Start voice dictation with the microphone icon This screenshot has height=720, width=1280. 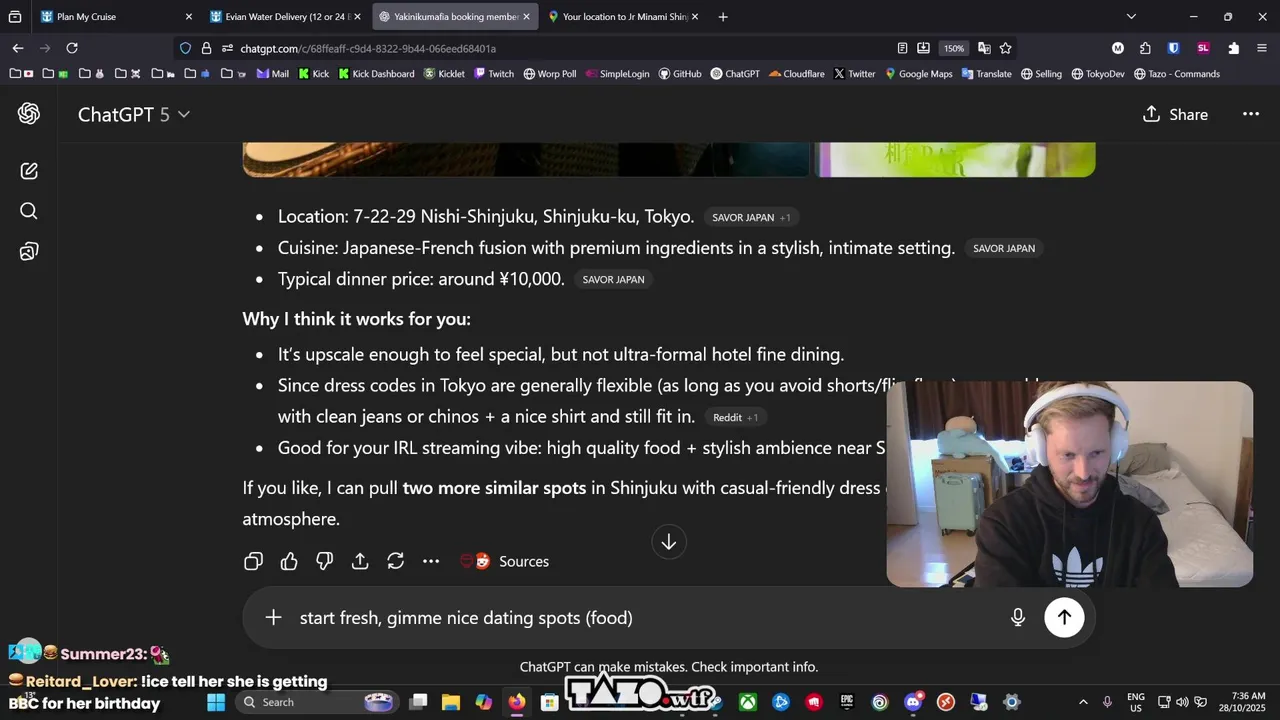1018,617
